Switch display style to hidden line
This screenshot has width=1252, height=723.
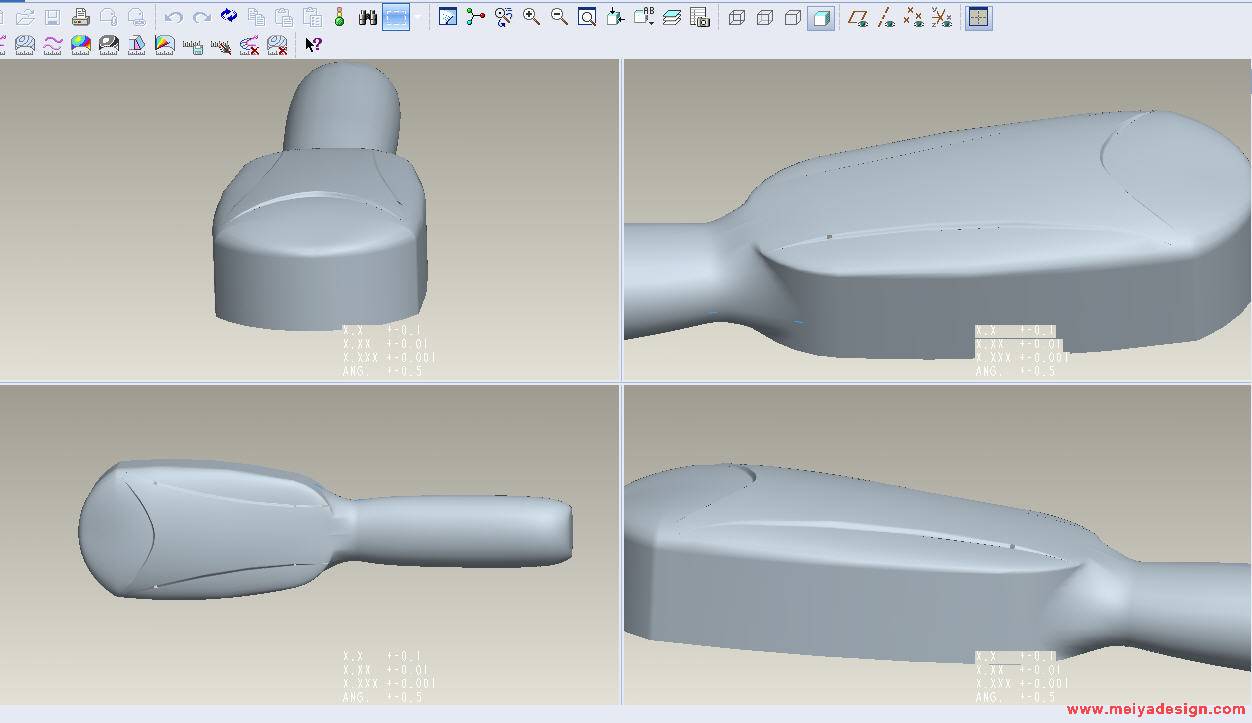click(765, 17)
